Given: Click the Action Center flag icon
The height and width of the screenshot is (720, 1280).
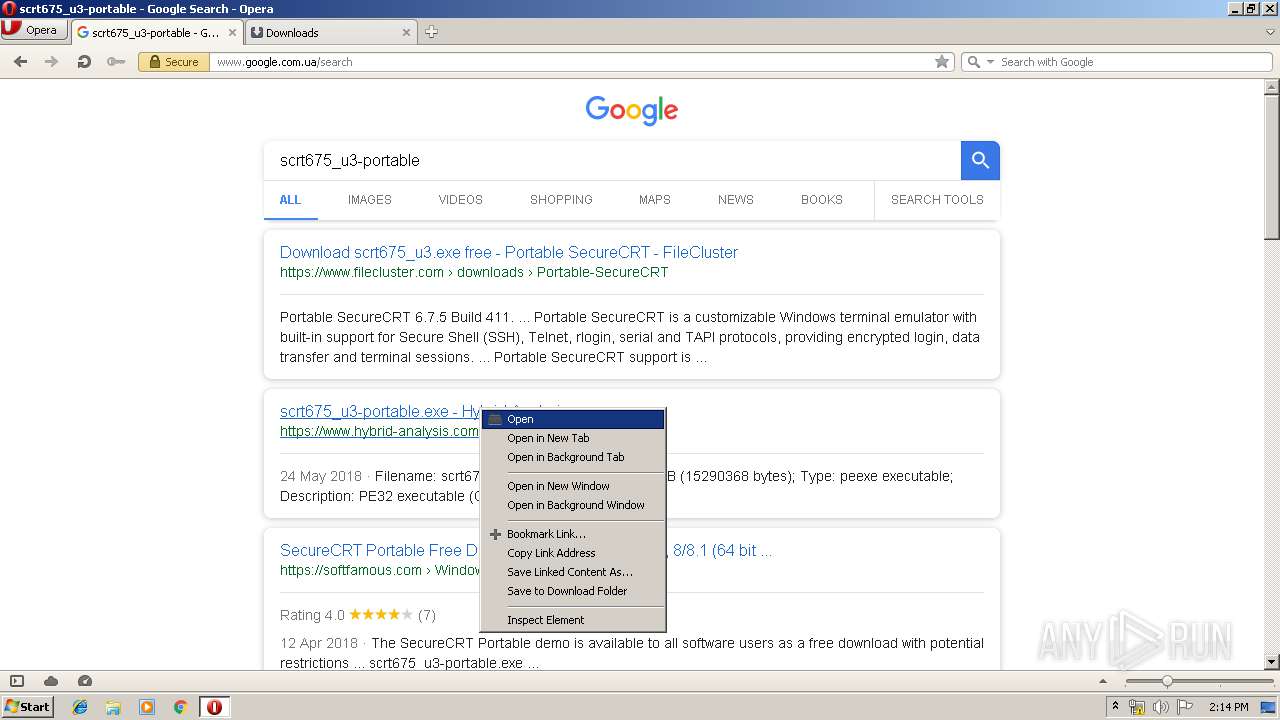Looking at the screenshot, I should pyautogui.click(x=1184, y=707).
